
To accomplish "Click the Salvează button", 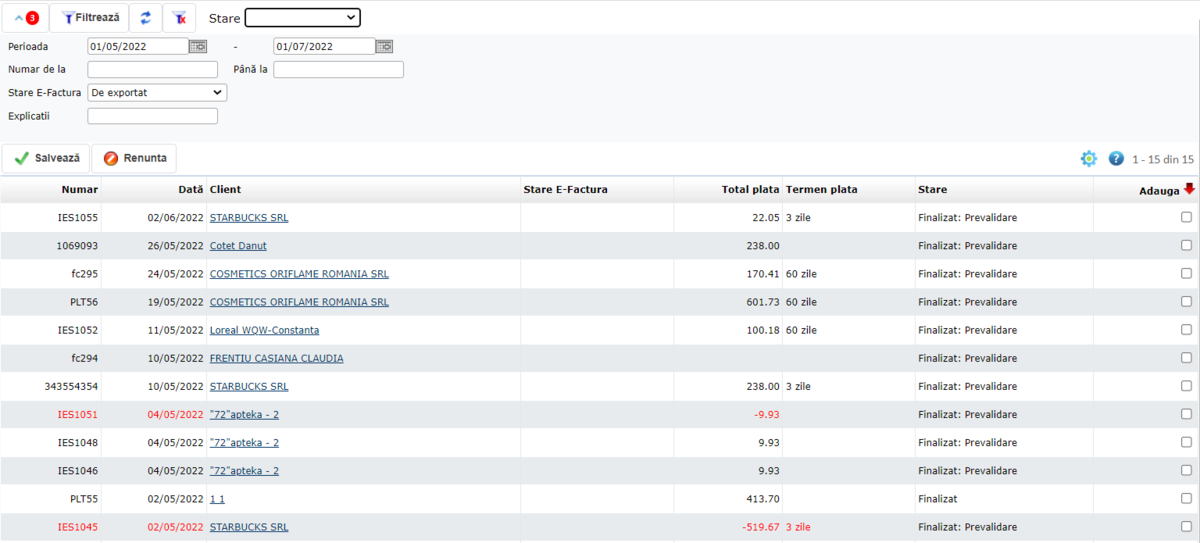I will tap(46, 158).
